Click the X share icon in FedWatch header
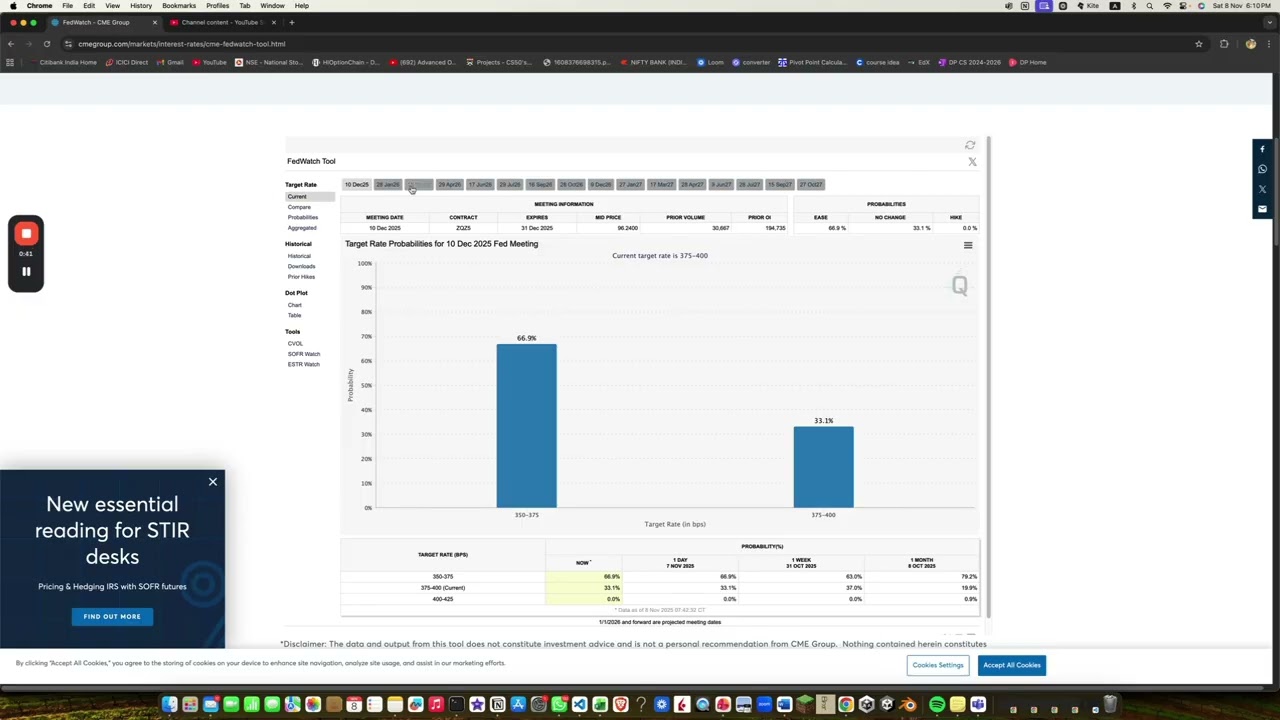 pos(972,161)
